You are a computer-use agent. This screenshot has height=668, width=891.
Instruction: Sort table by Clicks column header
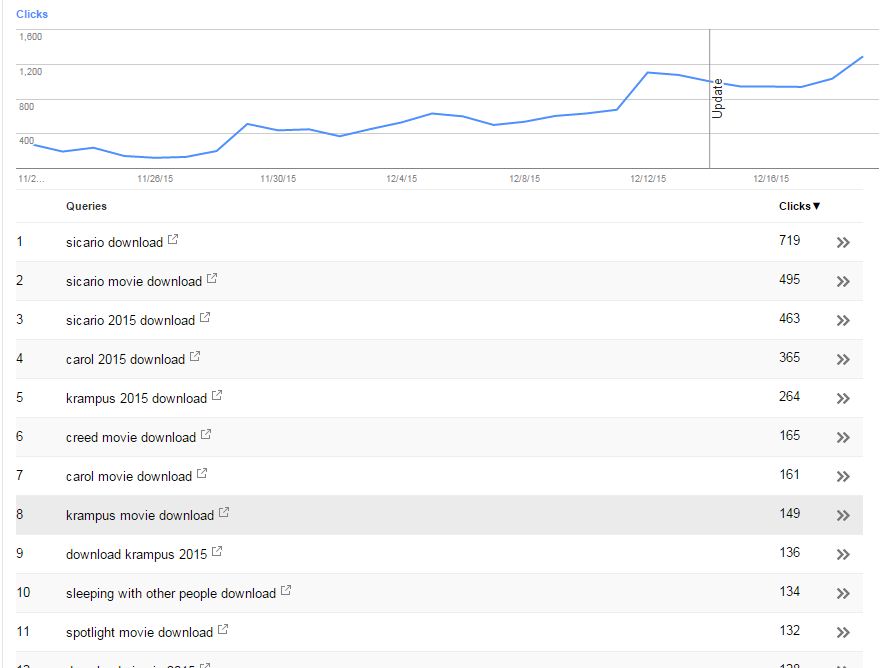click(x=800, y=206)
